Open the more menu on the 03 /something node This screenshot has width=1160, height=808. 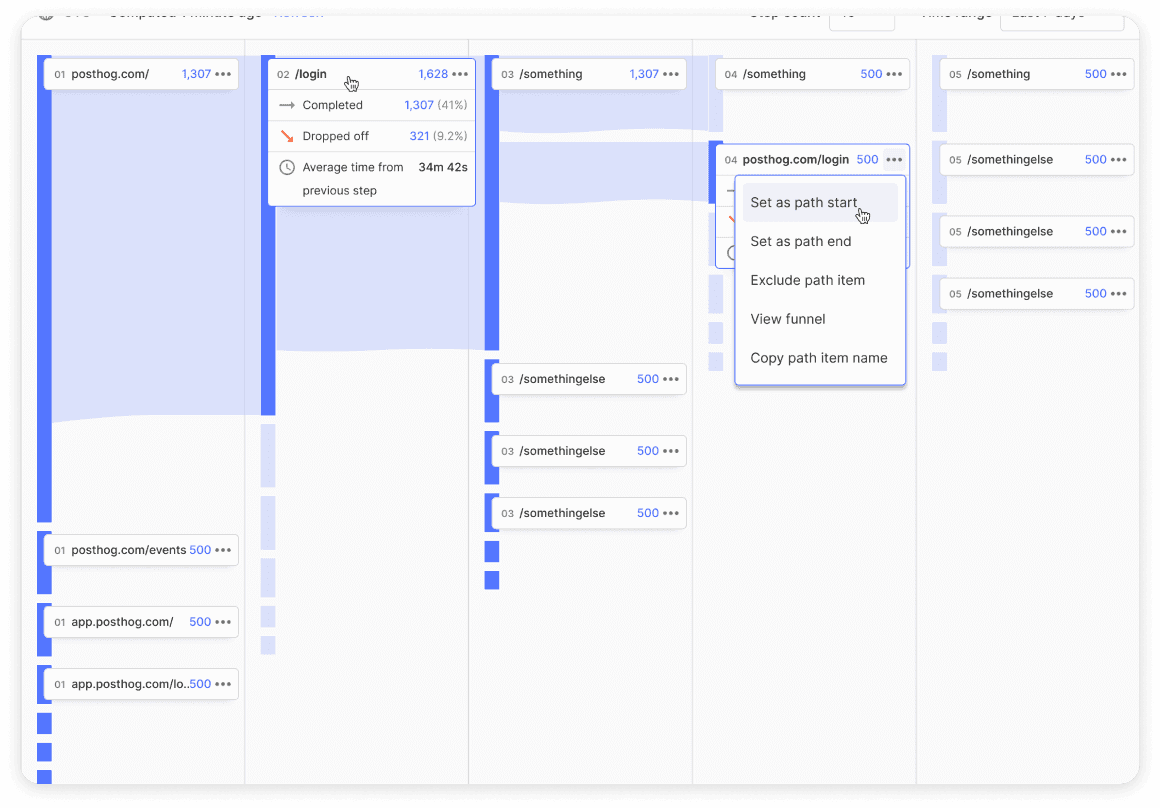coord(671,74)
